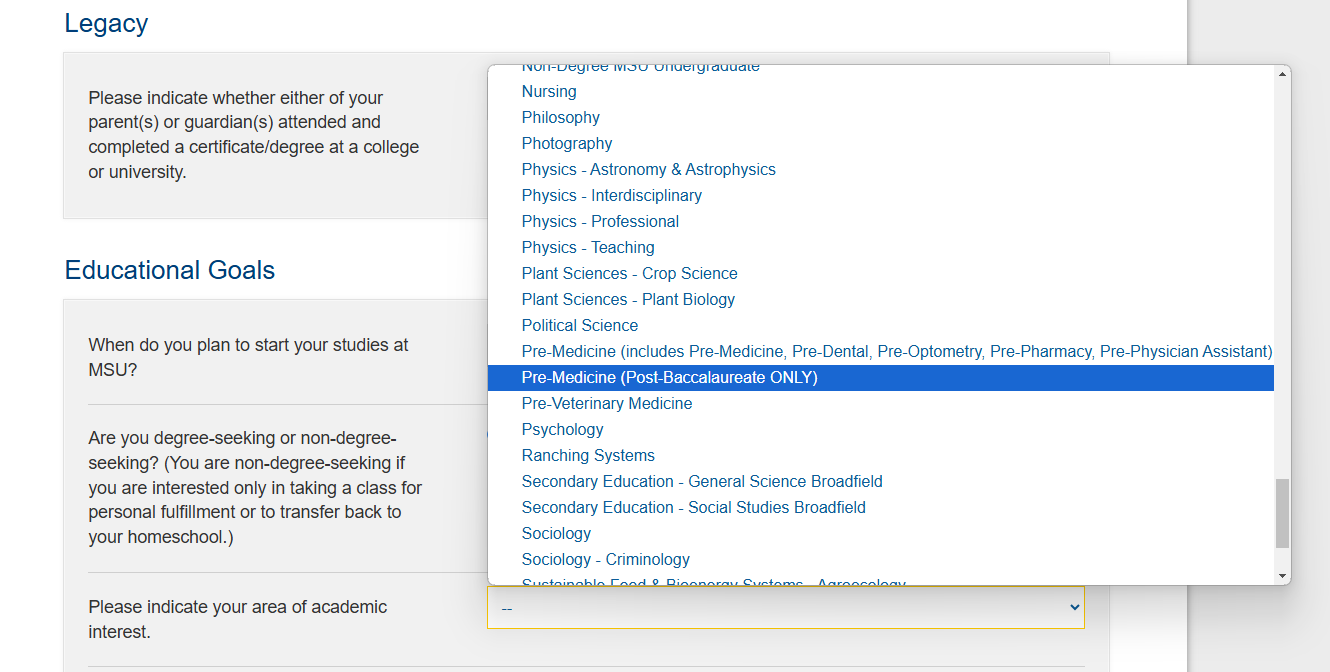The width and height of the screenshot is (1330, 672).
Task: Select Nursing from the dropdown list
Action: [x=880, y=91]
